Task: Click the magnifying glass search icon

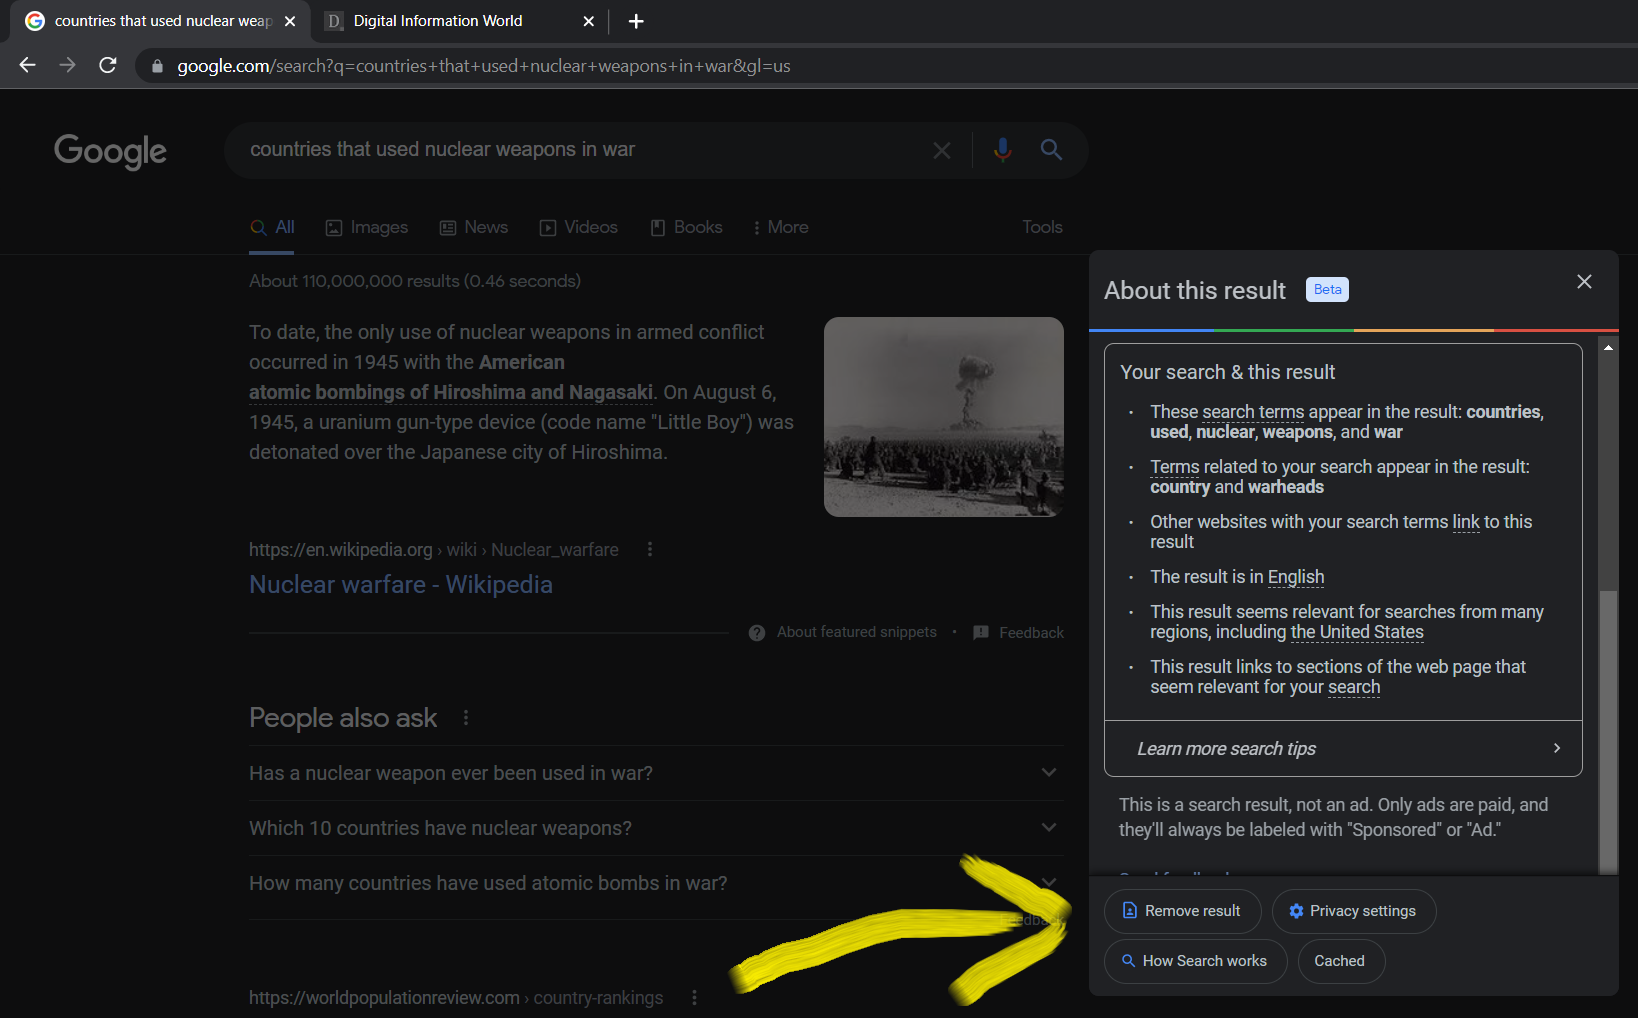Action: pyautogui.click(x=1051, y=150)
